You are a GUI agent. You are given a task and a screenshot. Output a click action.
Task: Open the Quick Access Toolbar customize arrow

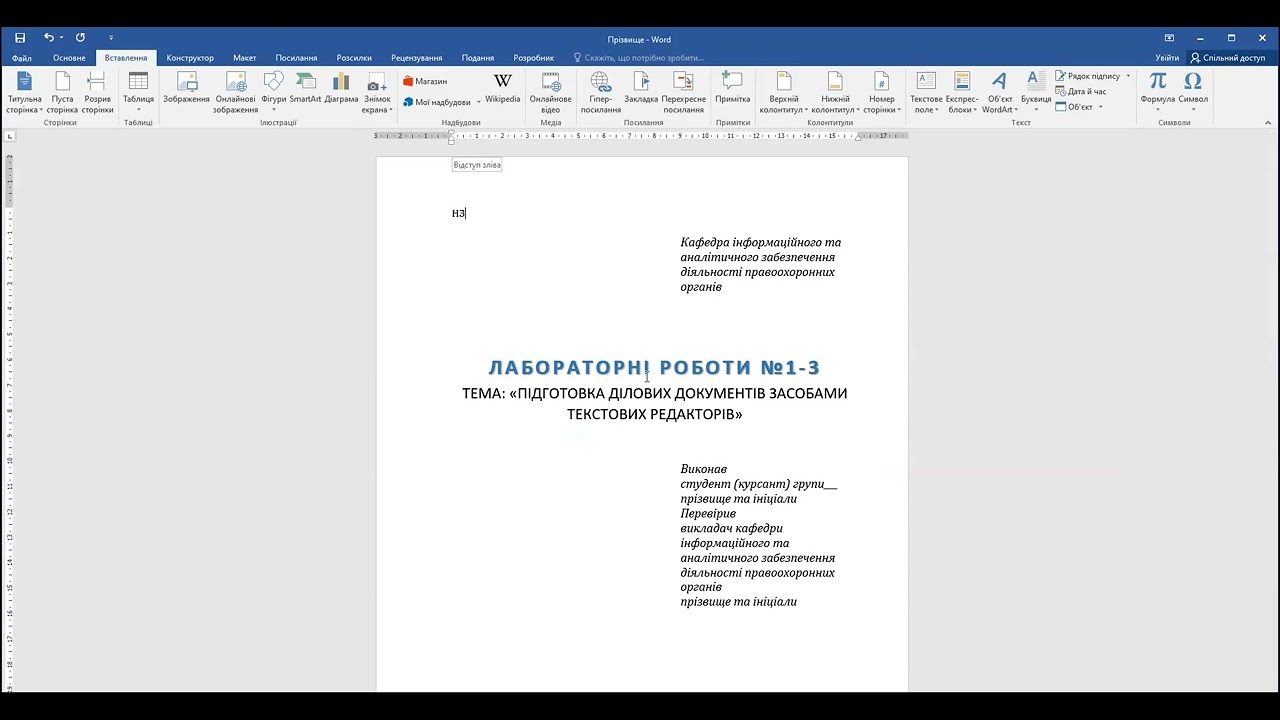111,38
